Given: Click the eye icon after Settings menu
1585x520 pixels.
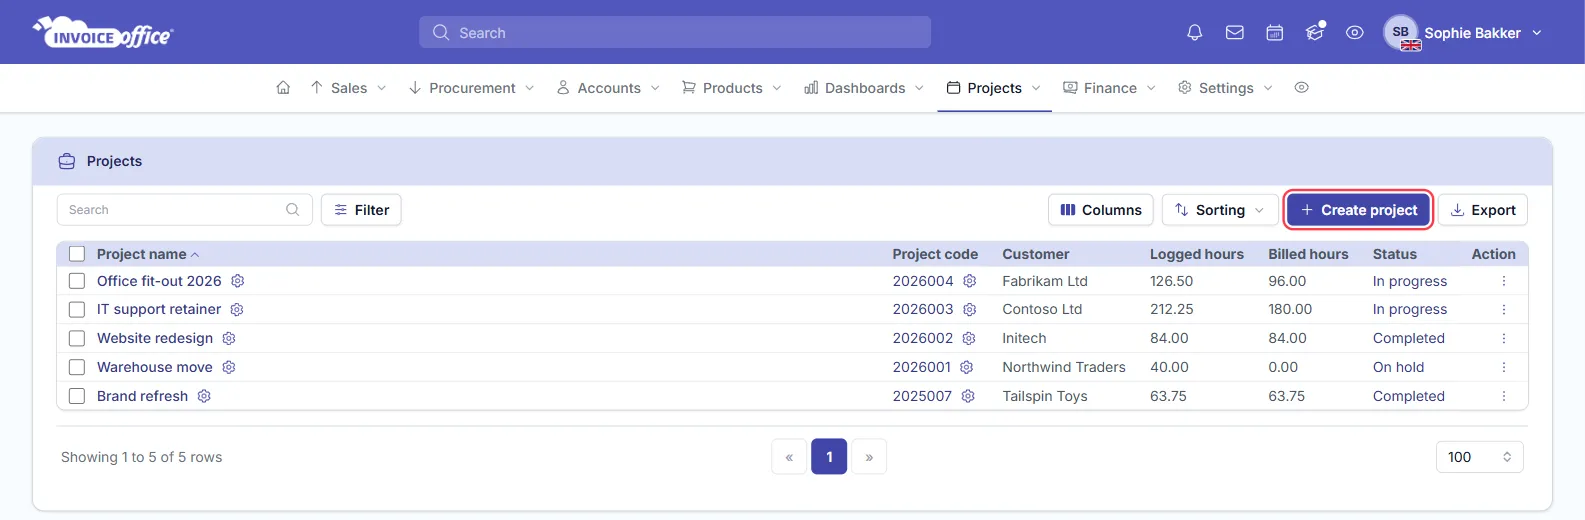Looking at the screenshot, I should tap(1301, 88).
